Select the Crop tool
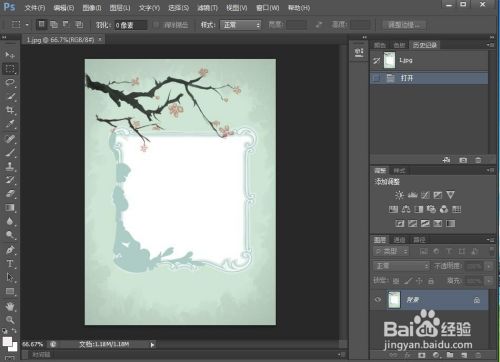Screen dimensions: 500x362 click(x=10, y=110)
